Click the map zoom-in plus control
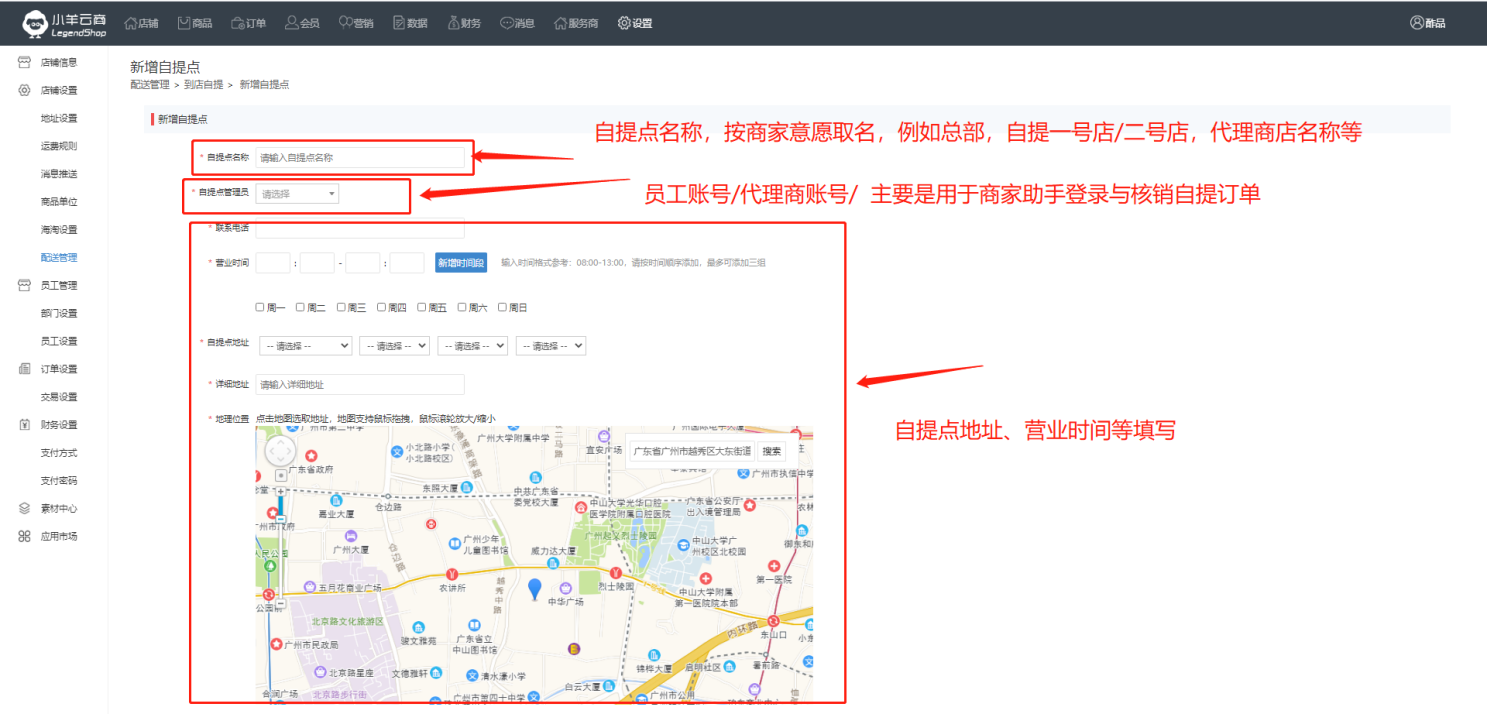The width and height of the screenshot is (1487, 714). tap(281, 491)
